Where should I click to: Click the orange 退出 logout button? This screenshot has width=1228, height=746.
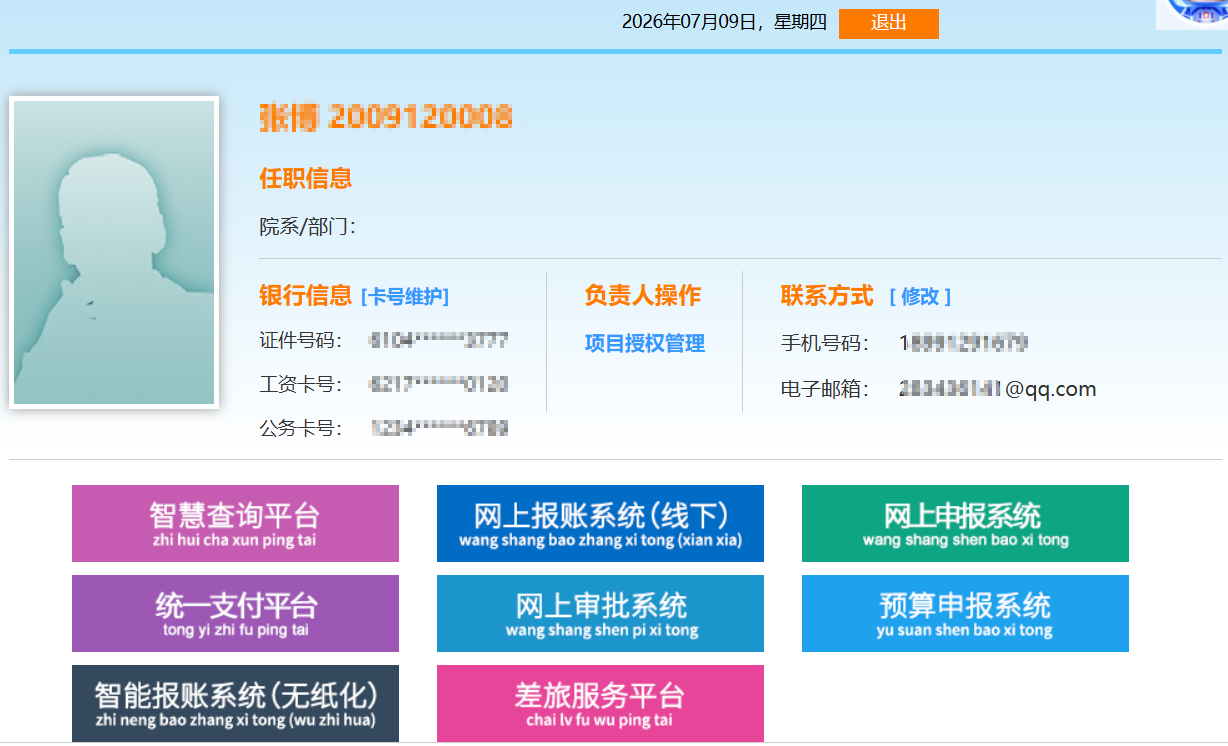pos(888,23)
